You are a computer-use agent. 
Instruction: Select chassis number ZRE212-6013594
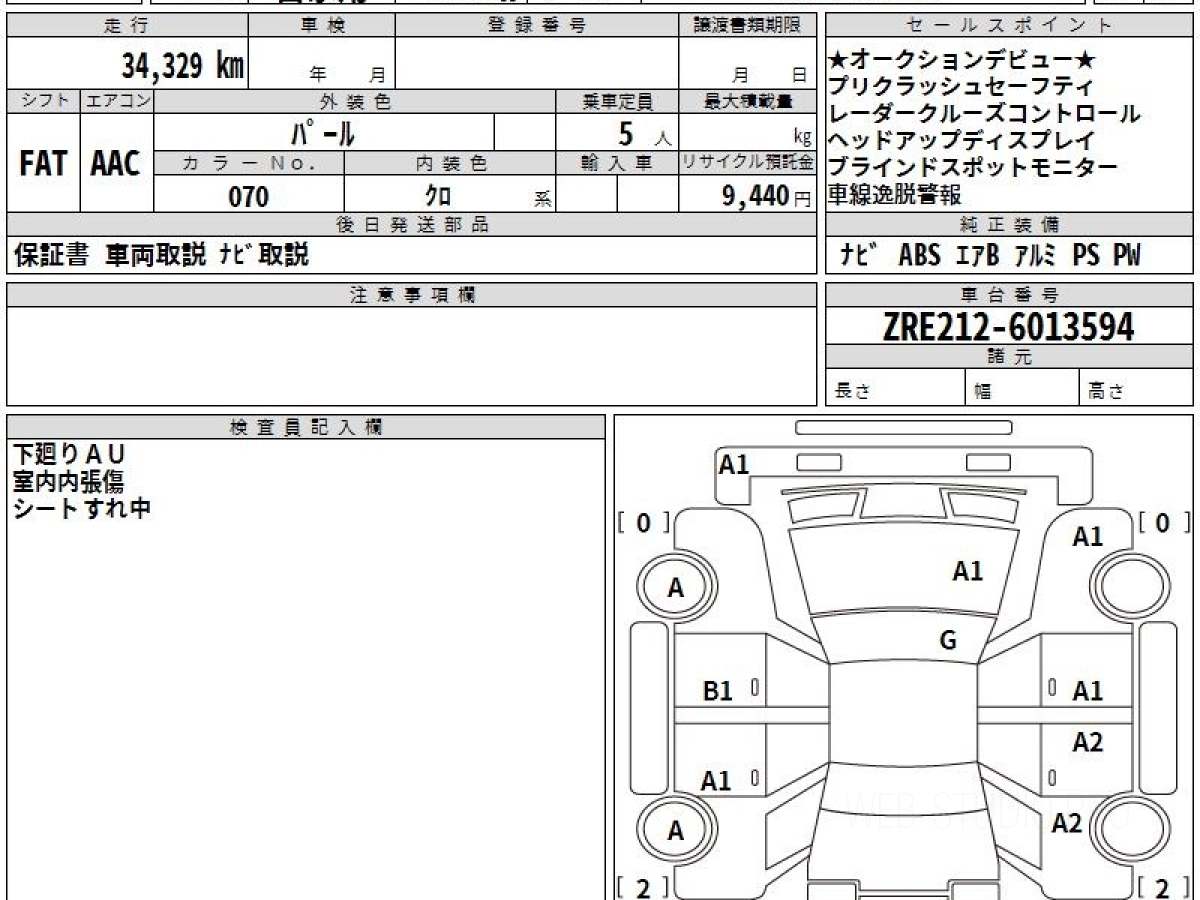coord(1009,326)
